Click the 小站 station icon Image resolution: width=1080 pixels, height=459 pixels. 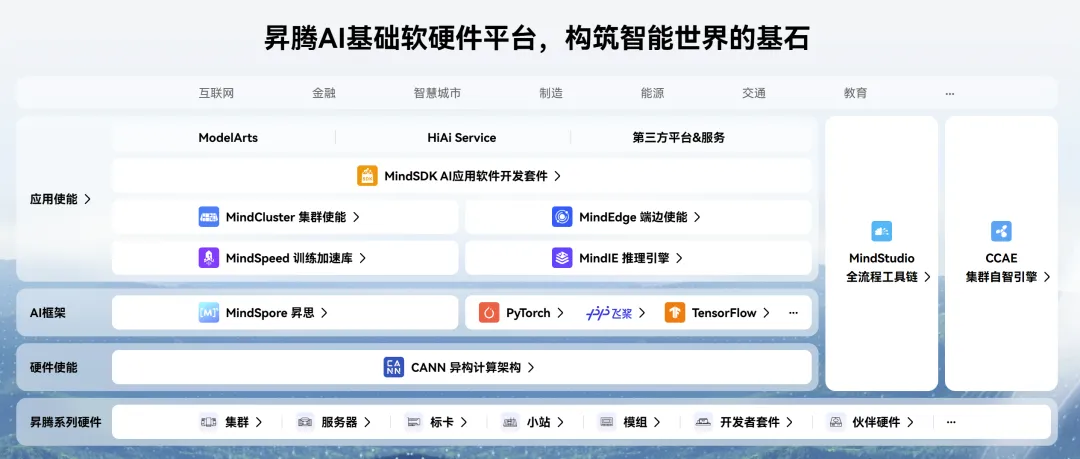tap(510, 422)
